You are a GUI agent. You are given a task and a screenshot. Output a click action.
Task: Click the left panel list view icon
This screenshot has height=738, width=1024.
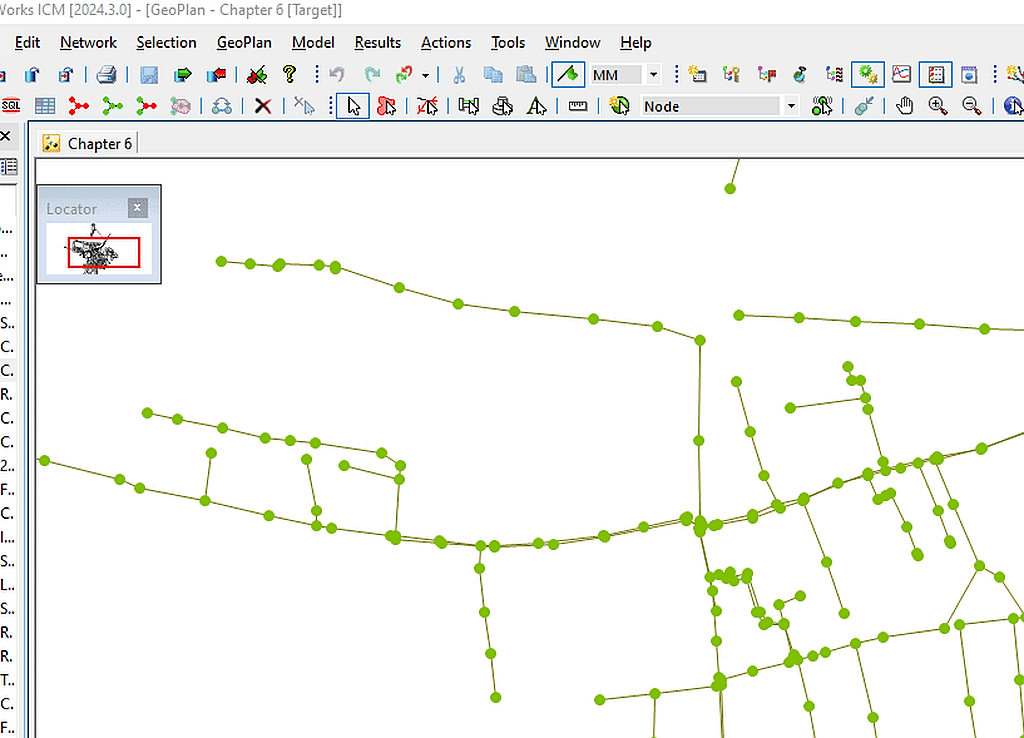pos(8,167)
